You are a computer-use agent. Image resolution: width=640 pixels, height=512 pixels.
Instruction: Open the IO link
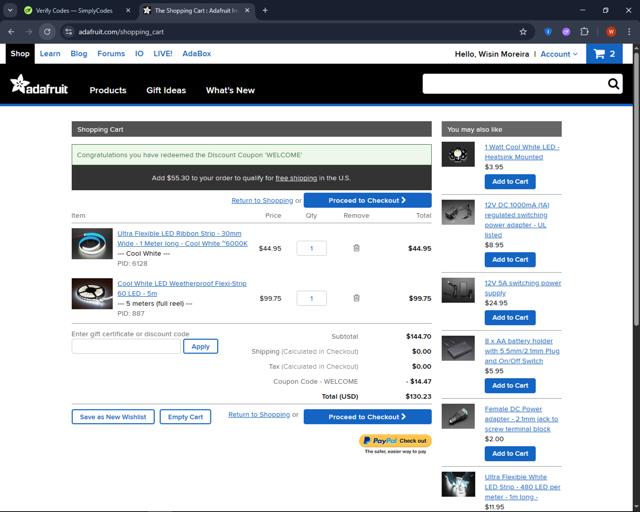coord(139,53)
